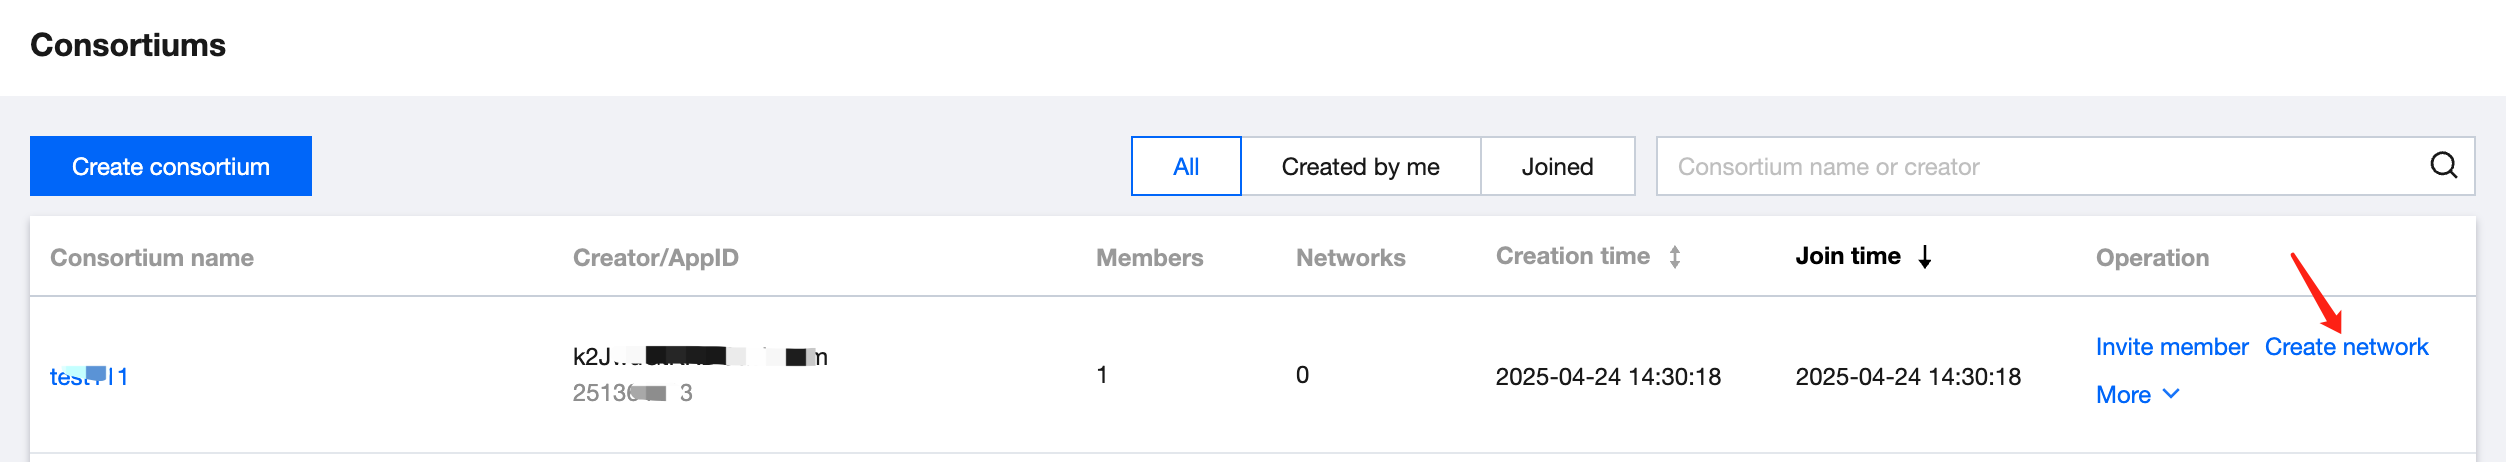2506x462 pixels.
Task: Click the Creation time sort arrows icon
Action: tap(1675, 257)
